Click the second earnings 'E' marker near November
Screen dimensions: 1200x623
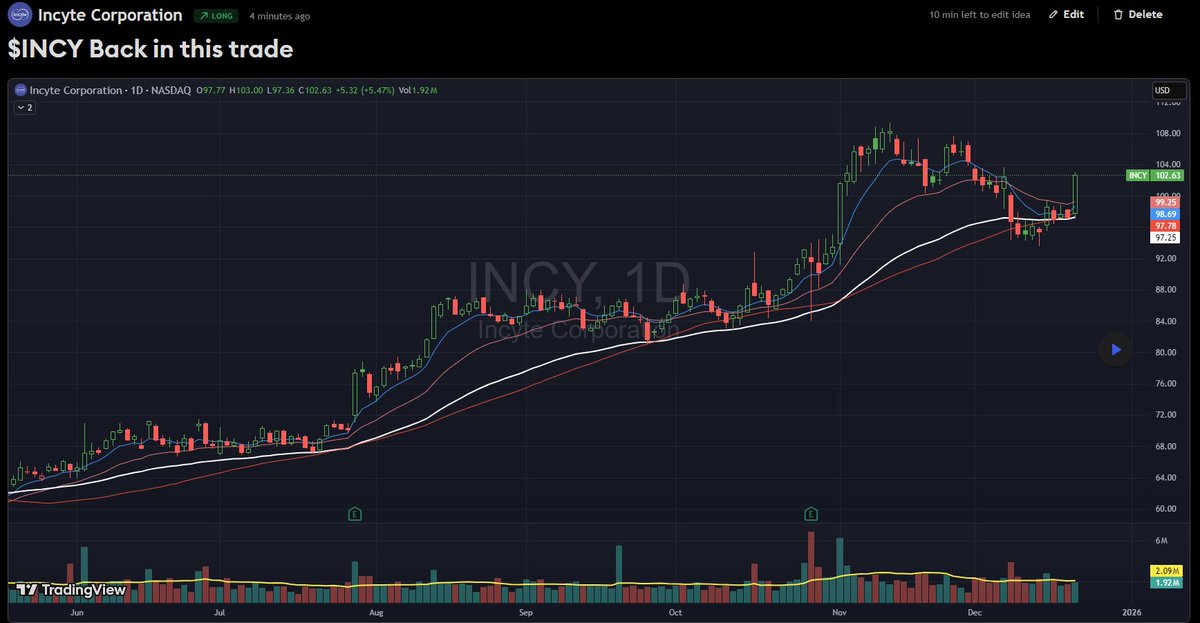[x=811, y=514]
